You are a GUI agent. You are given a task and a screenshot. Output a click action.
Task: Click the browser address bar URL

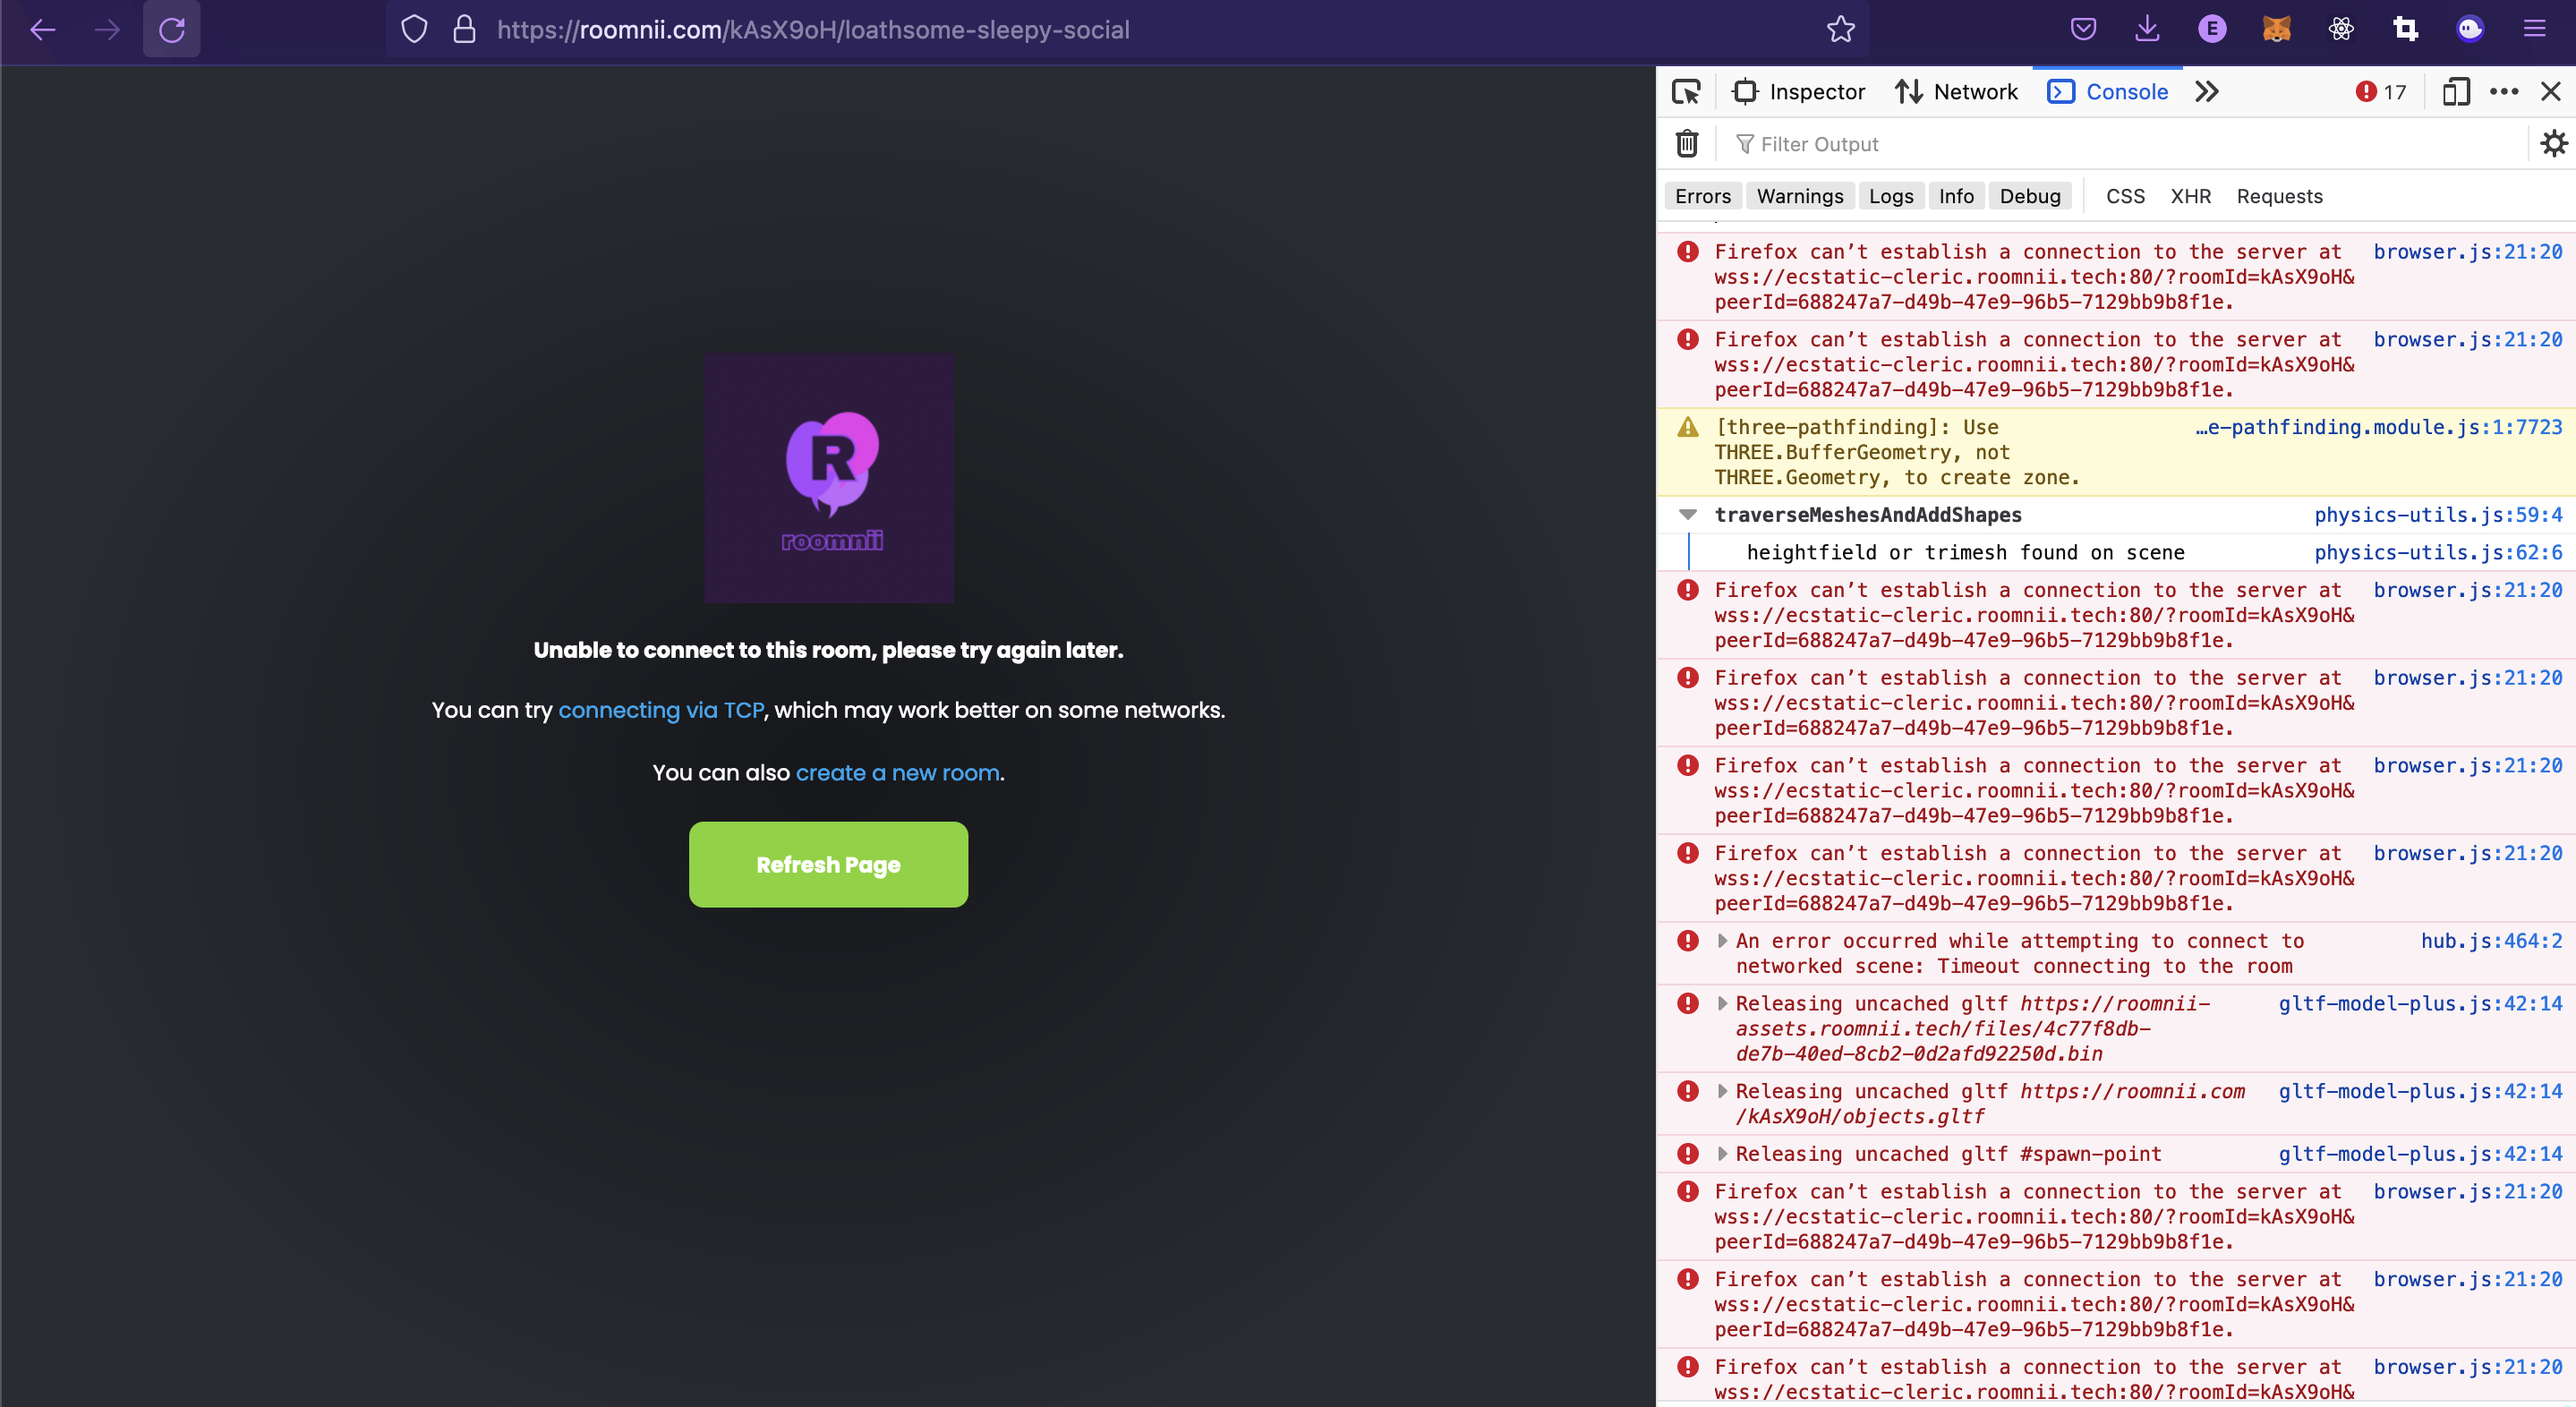click(x=813, y=30)
